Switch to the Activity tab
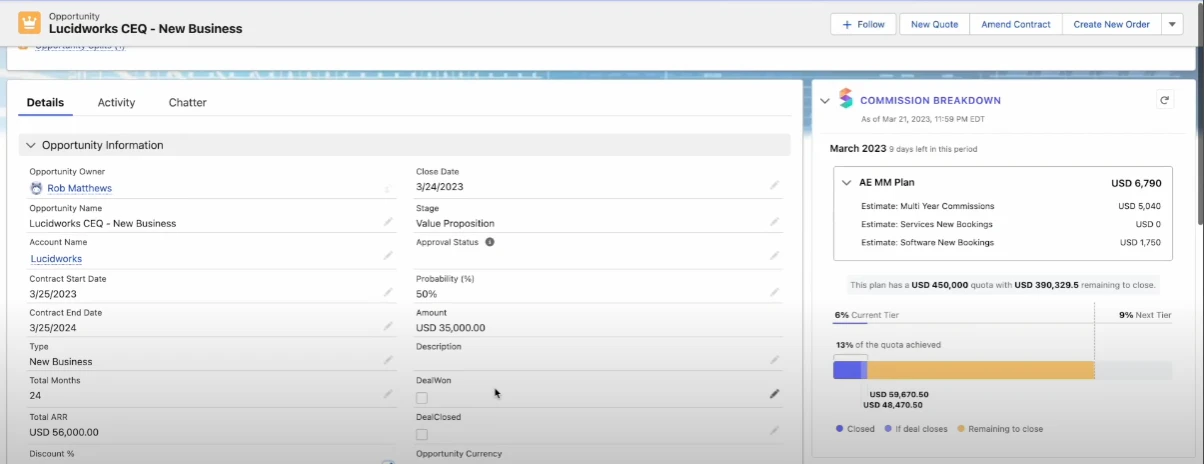The width and height of the screenshot is (1204, 464). 116,102
